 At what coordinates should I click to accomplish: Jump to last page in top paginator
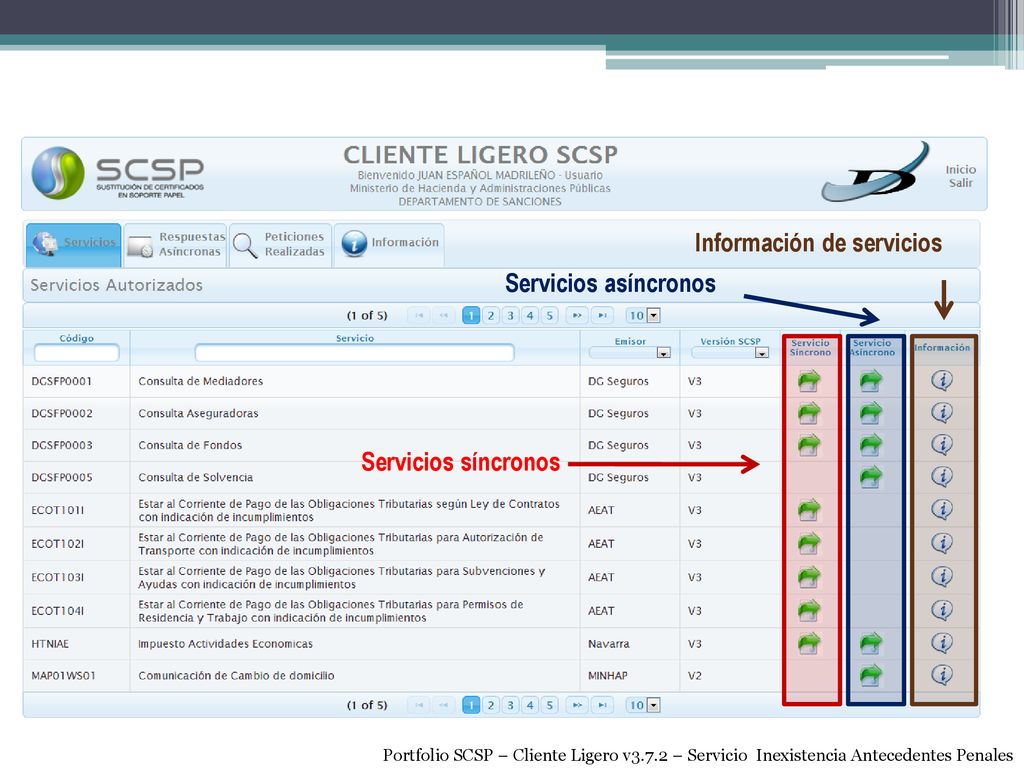(x=602, y=315)
